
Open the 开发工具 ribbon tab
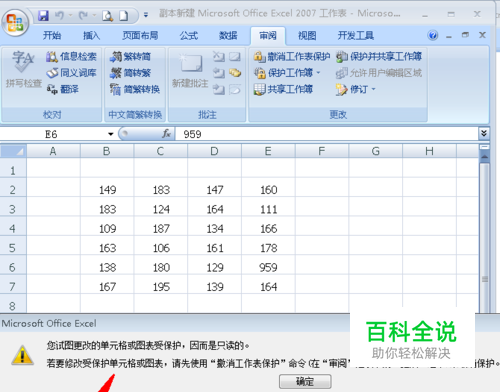[355, 35]
